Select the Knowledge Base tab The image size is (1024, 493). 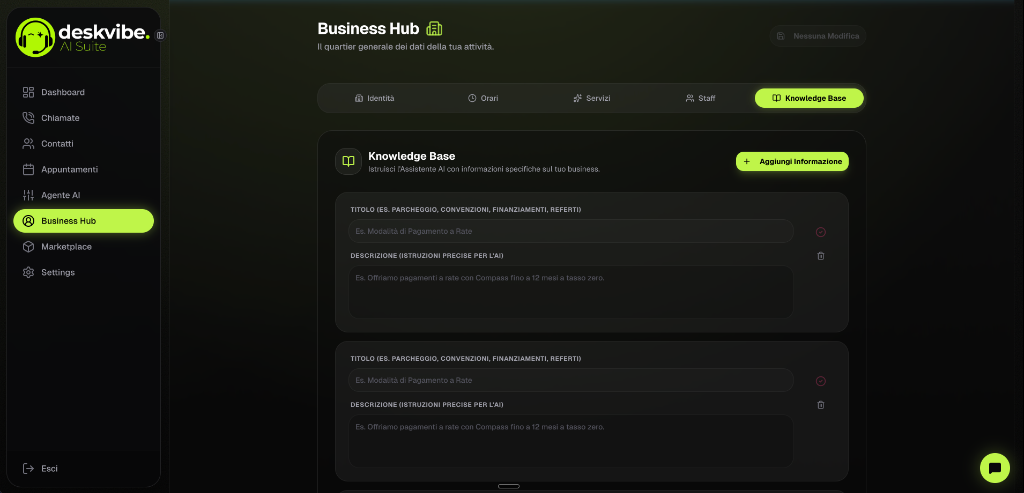point(809,99)
